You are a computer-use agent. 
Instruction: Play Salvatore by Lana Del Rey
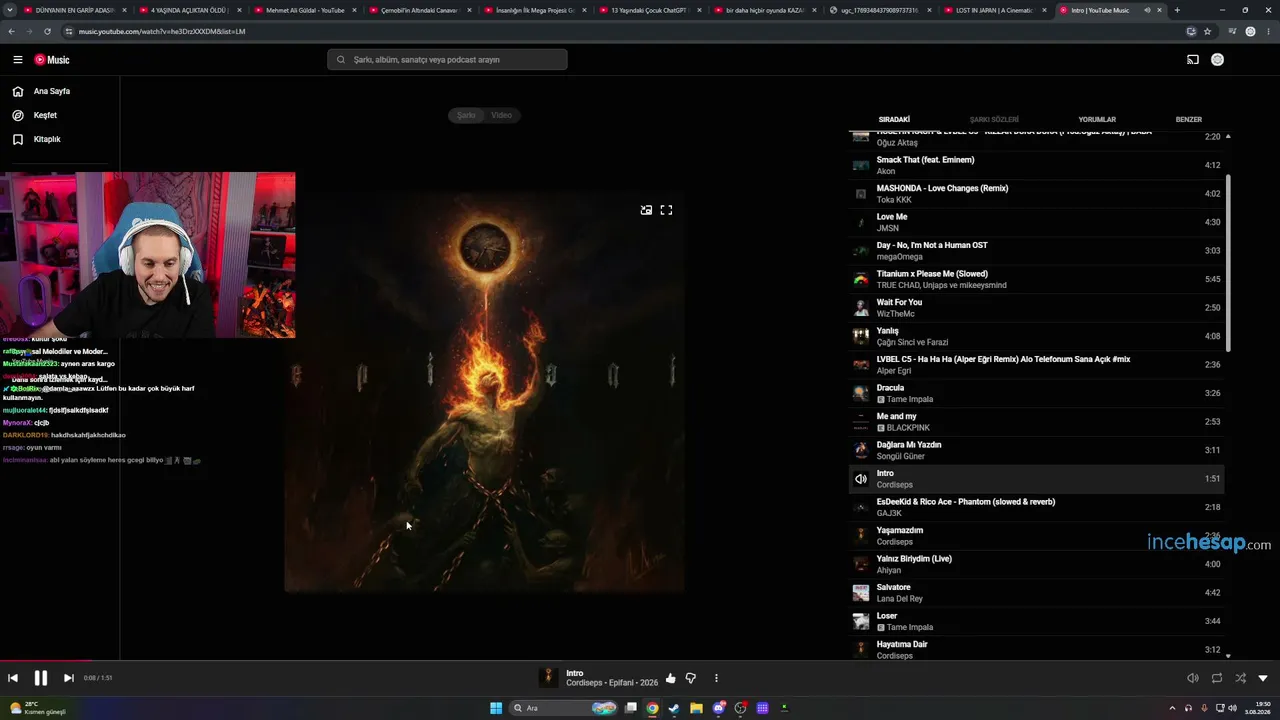(1036, 593)
